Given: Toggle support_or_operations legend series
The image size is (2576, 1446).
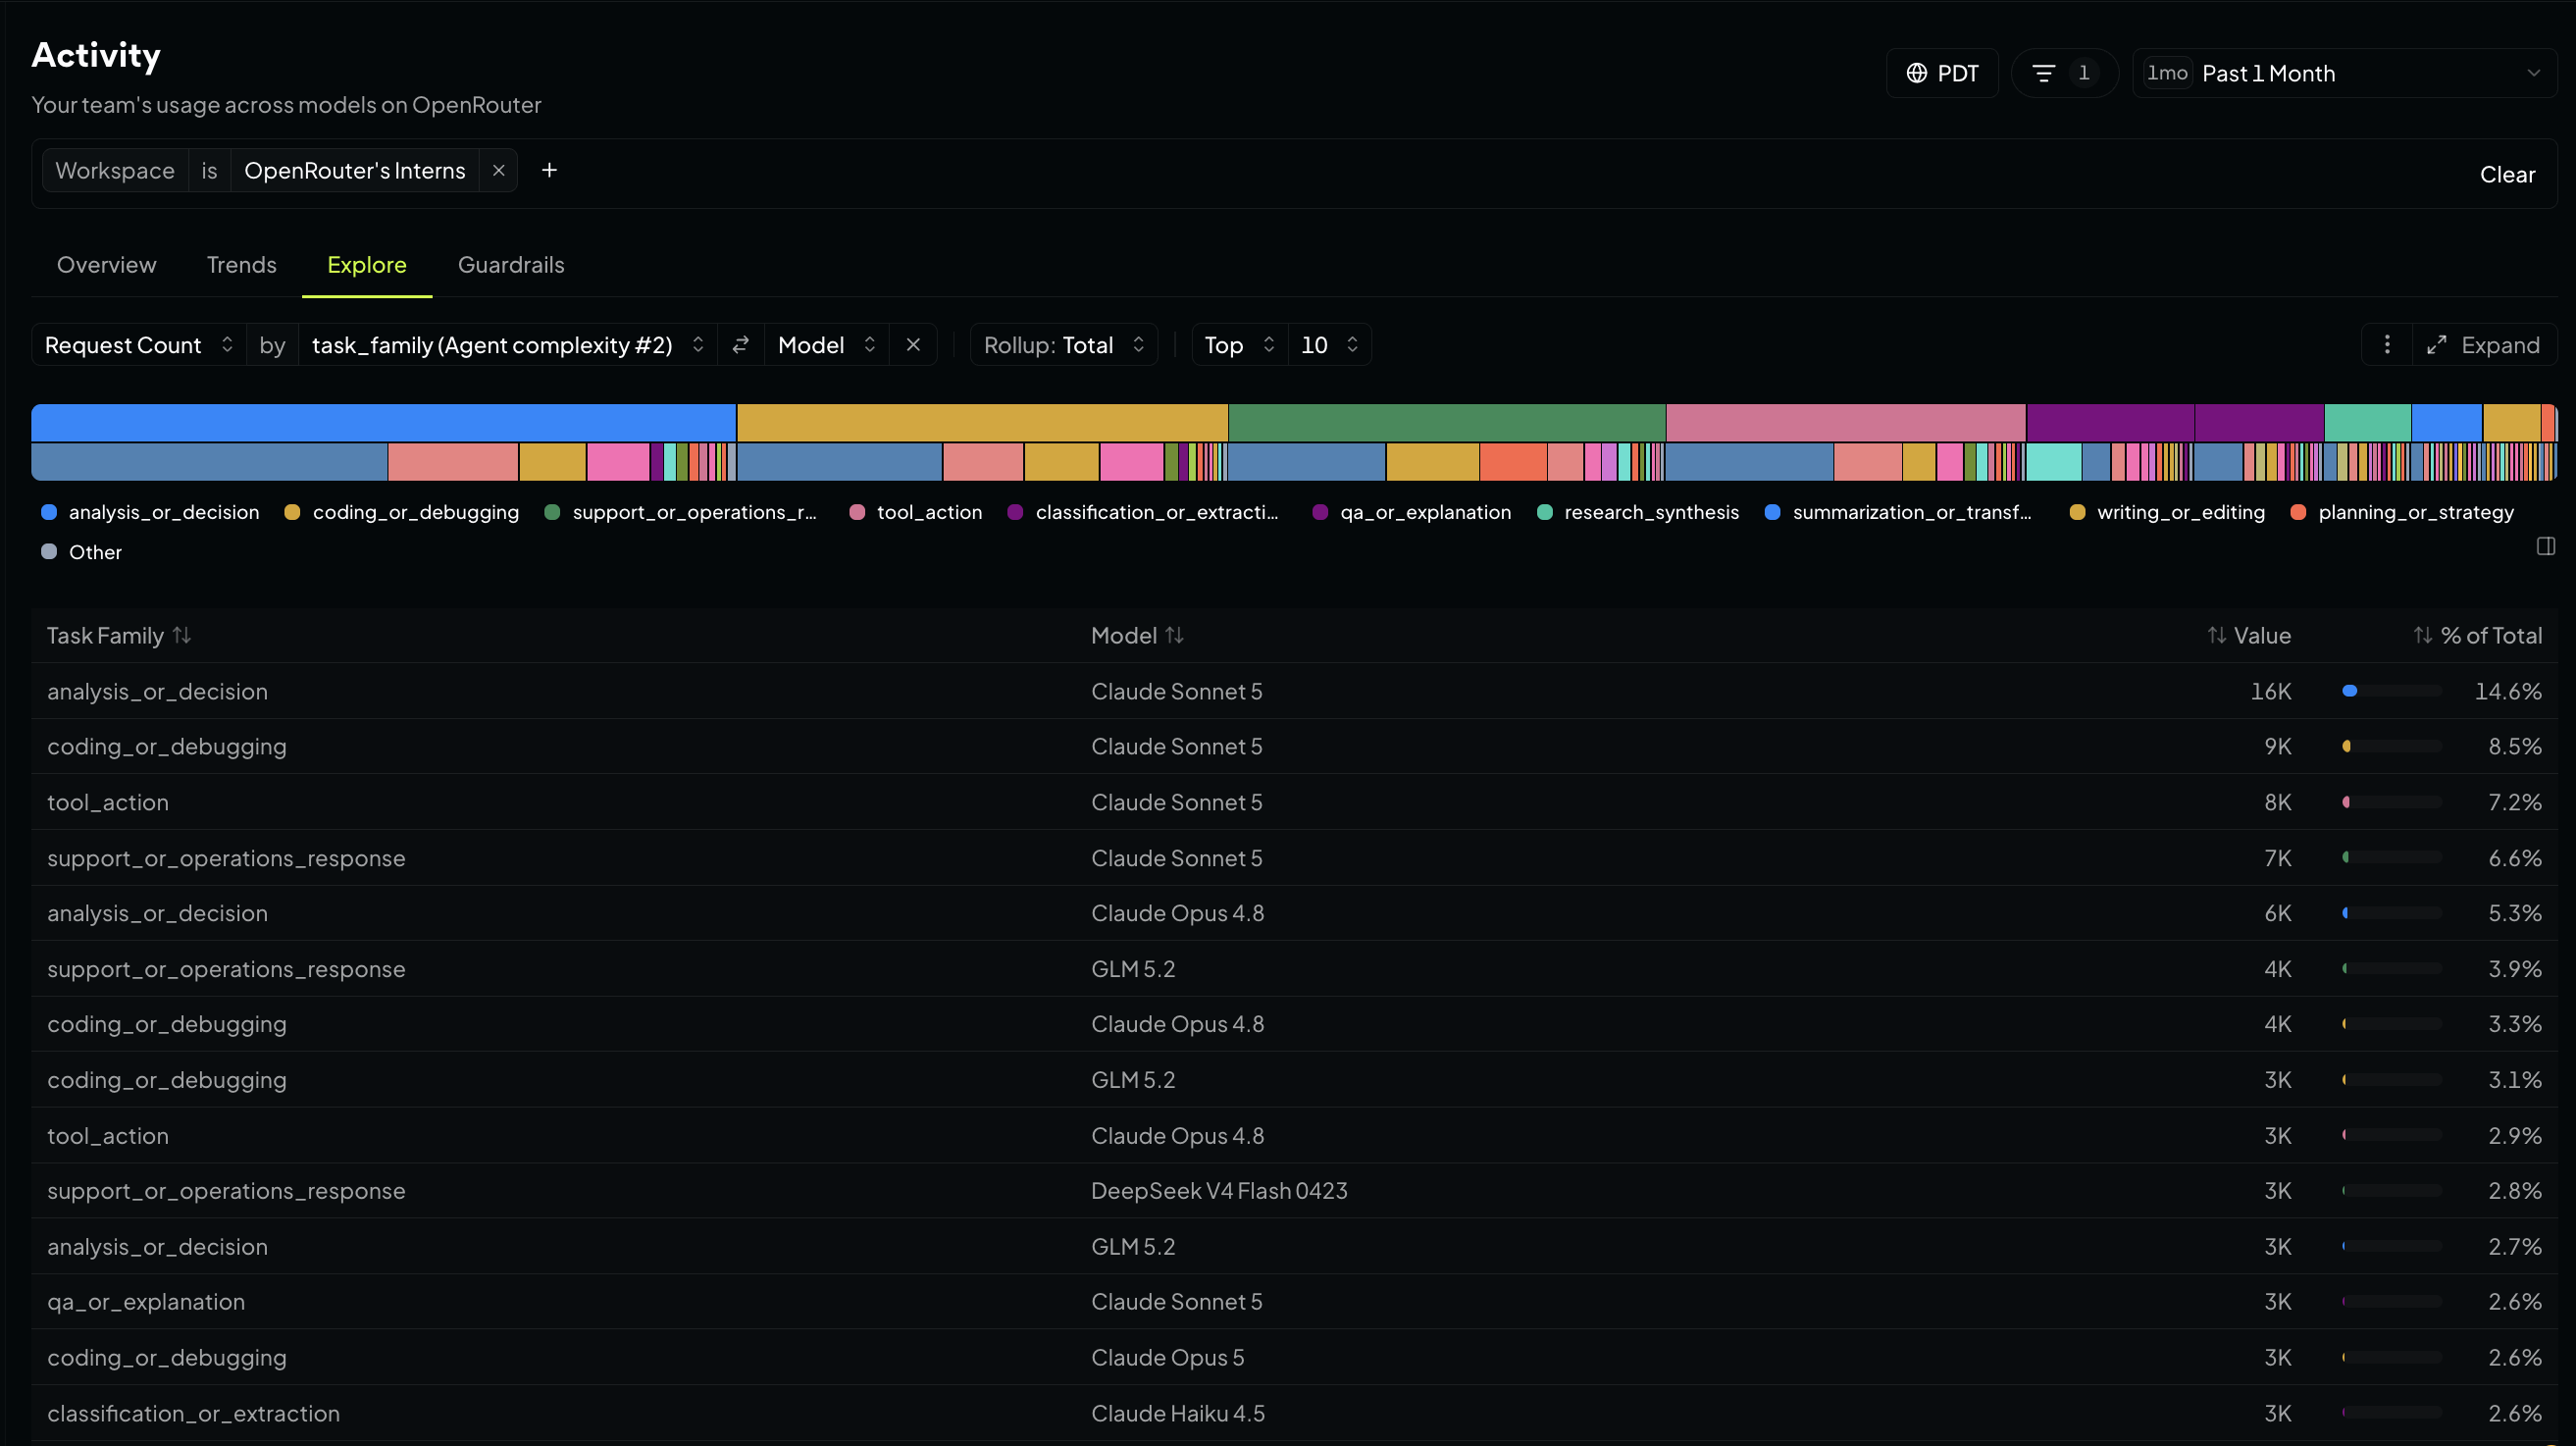Looking at the screenshot, I should point(681,512).
